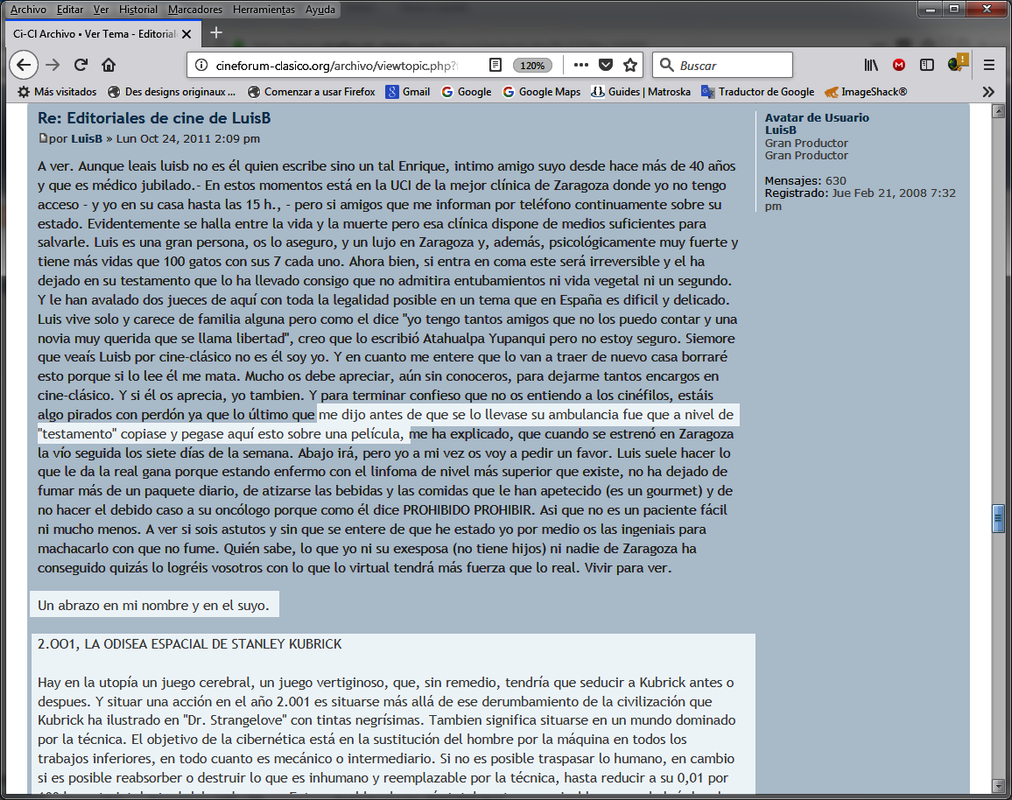
Task: Open the ImageShack bookmark
Action: [866, 92]
